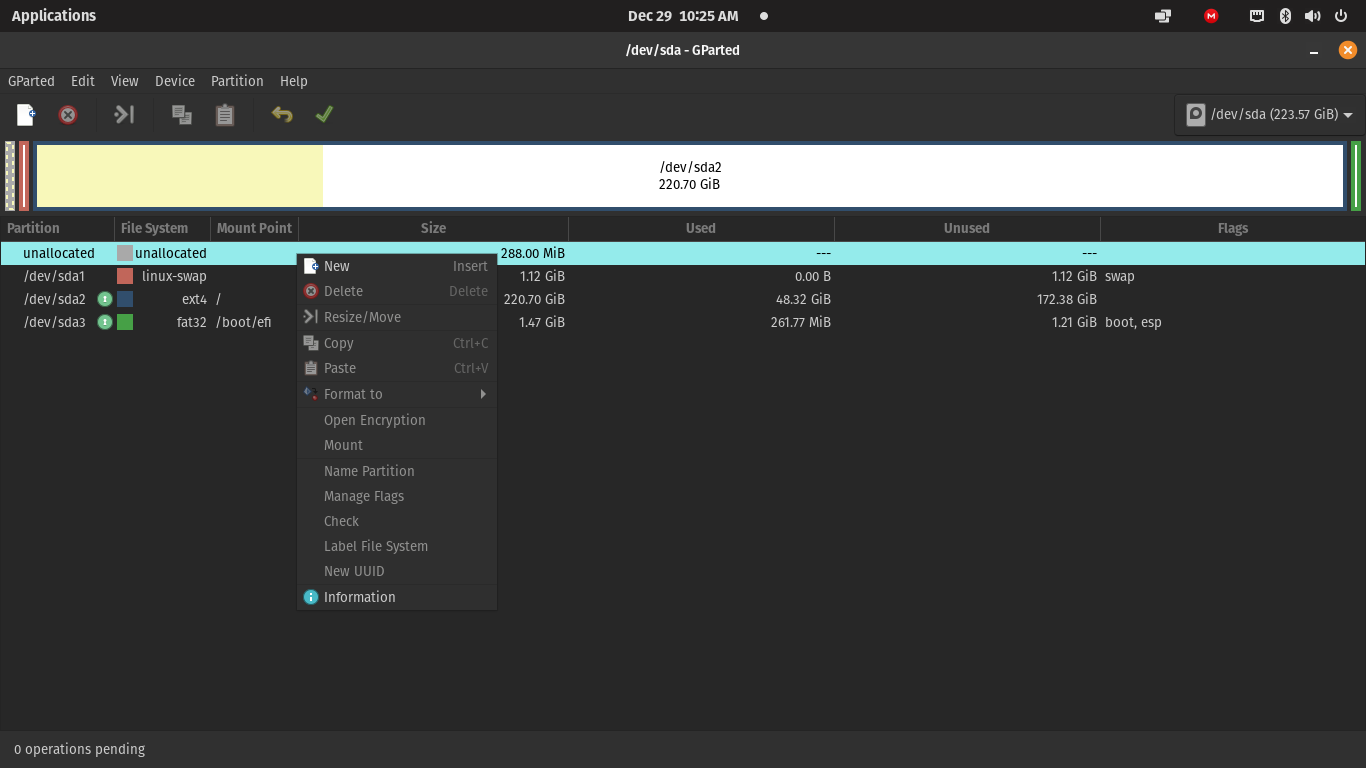
Task: Click Copy in the context menu
Action: (x=397, y=343)
